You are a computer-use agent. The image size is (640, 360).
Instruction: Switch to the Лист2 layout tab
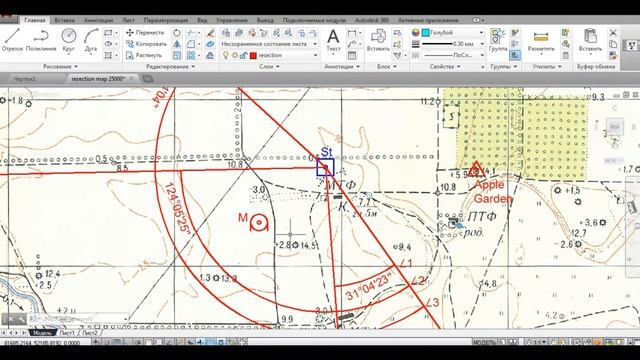[x=90, y=333]
